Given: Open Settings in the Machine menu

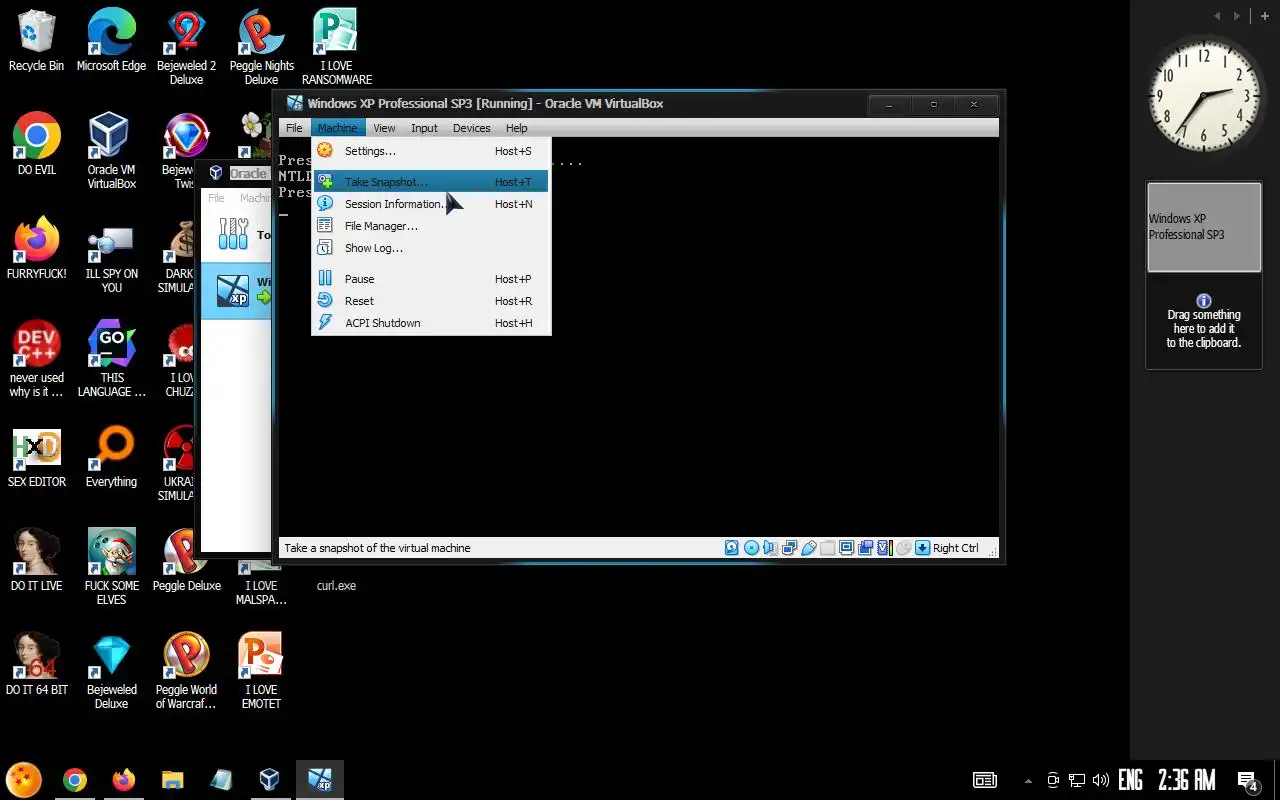Looking at the screenshot, I should [431, 151].
